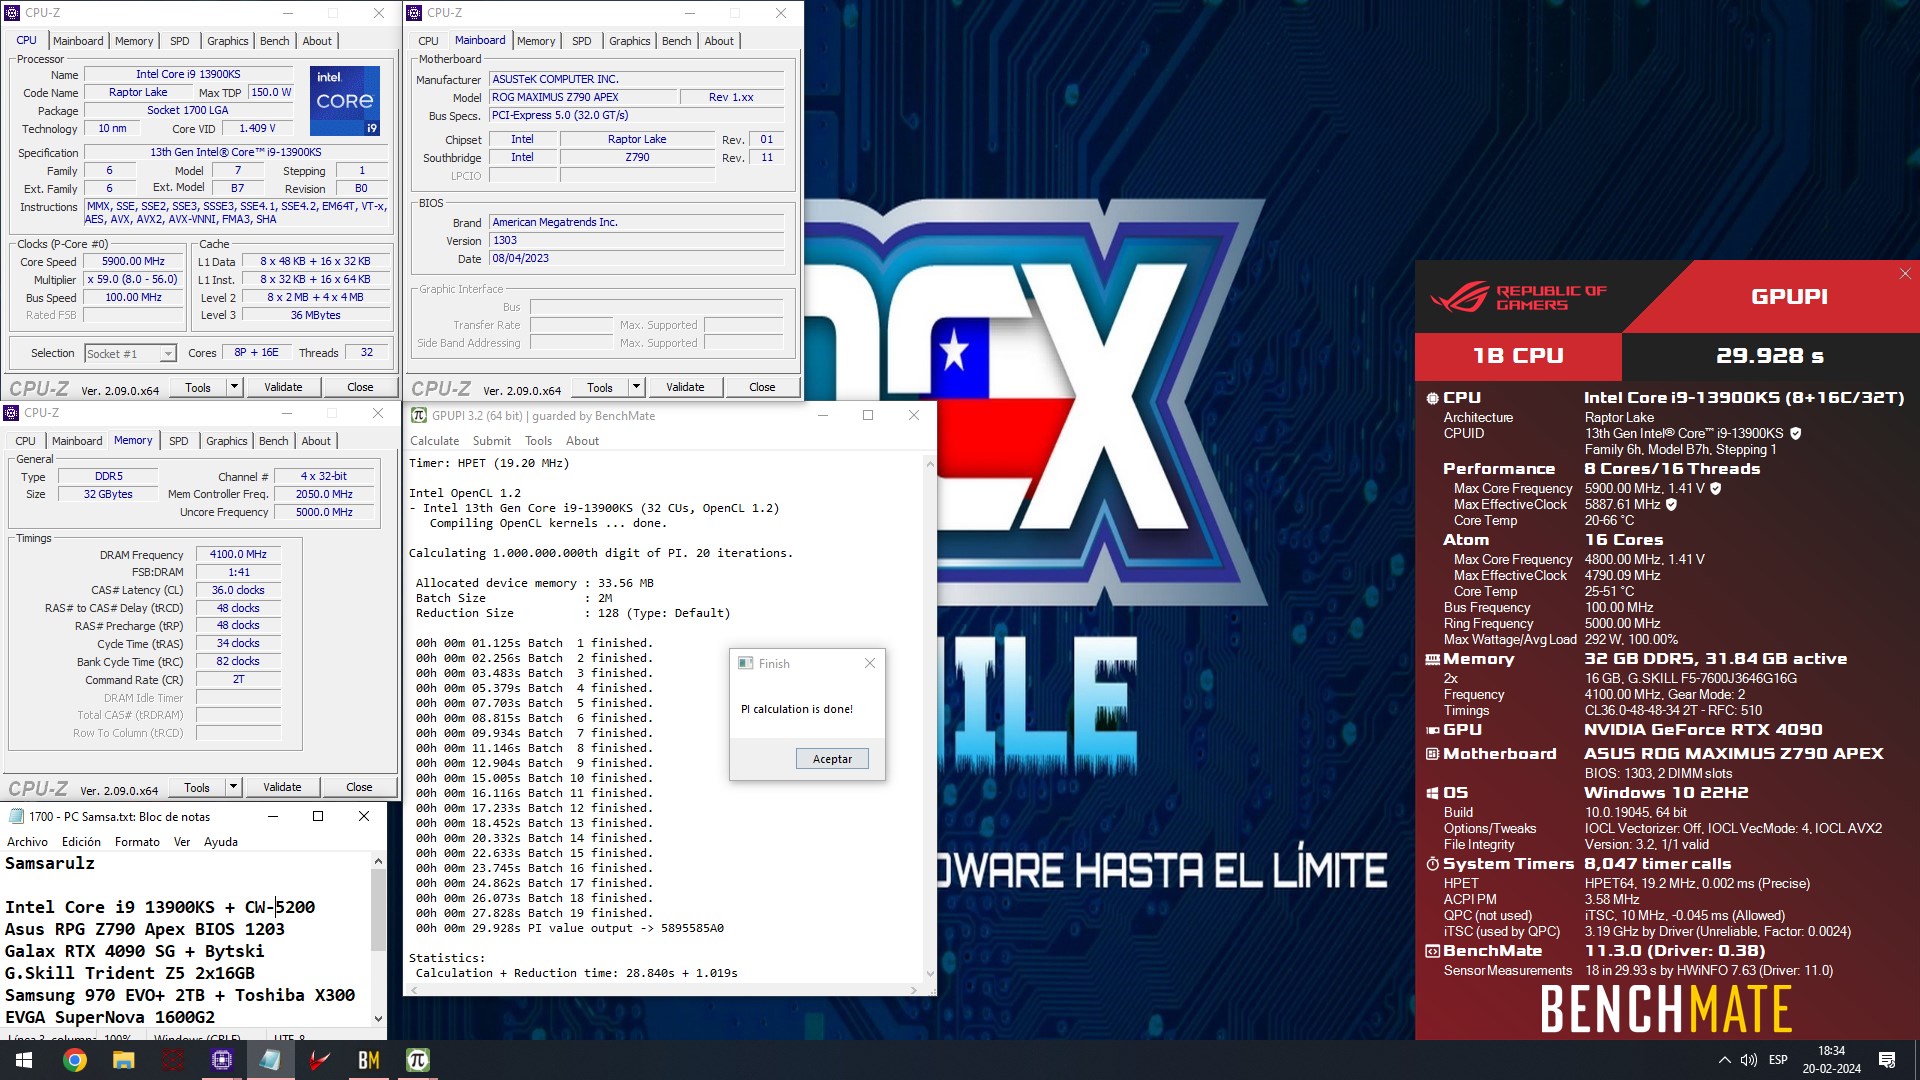
Task: Open the Calculate menu in GPUPI
Action: [x=434, y=441]
